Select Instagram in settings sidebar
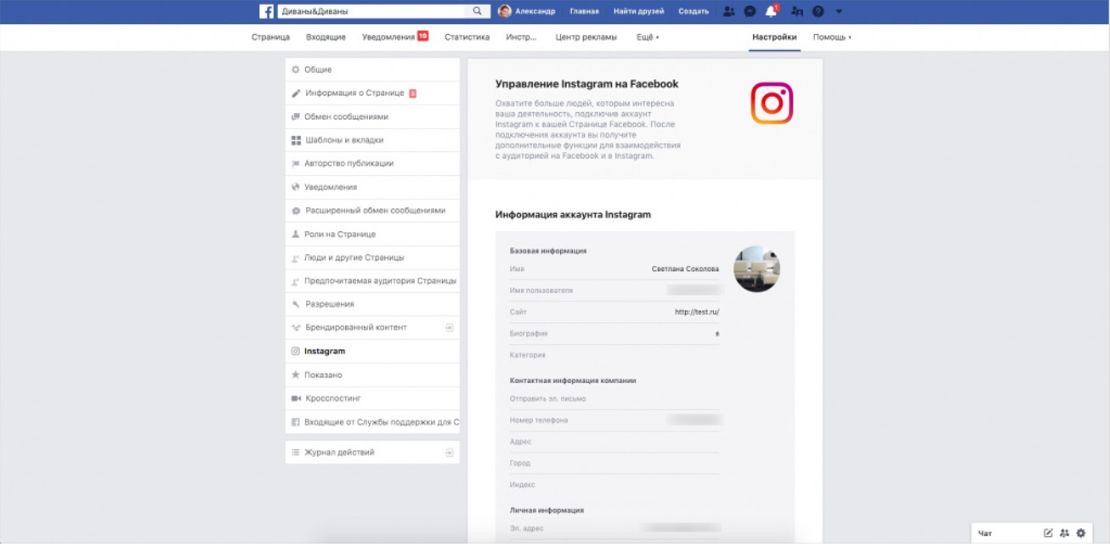 [372, 351]
